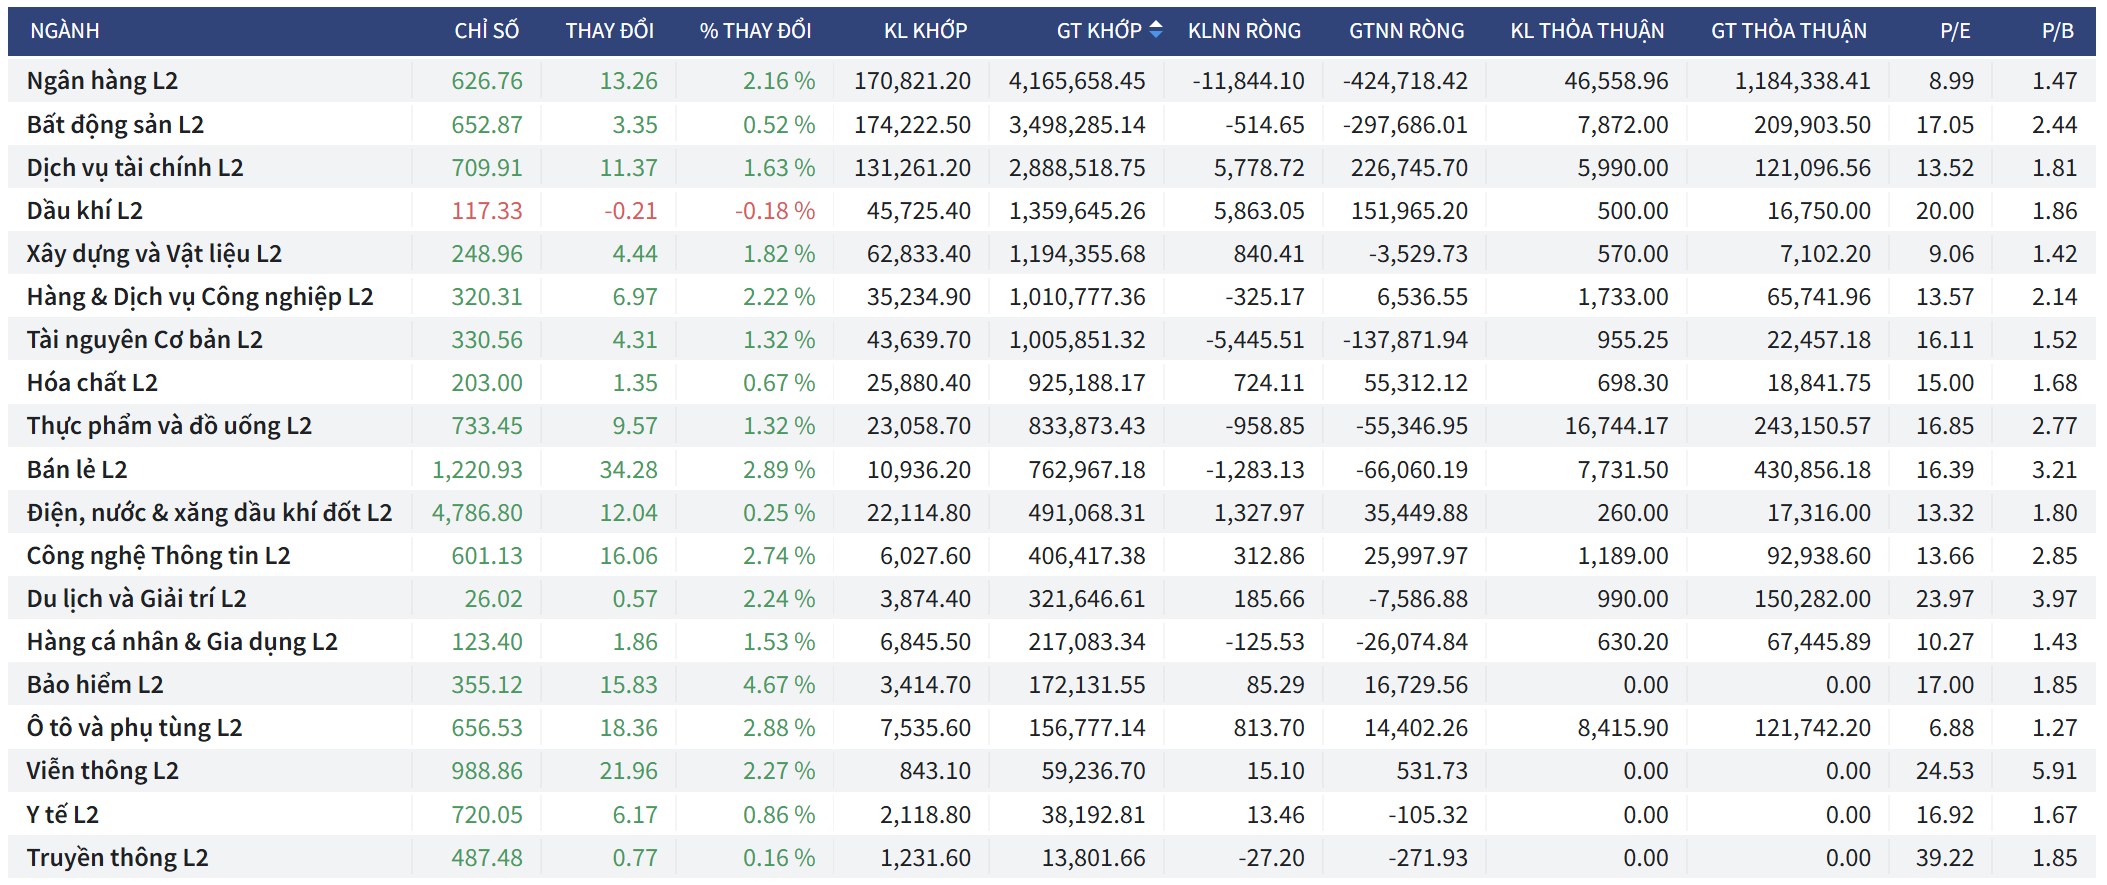Click the Bán lẻ L2 sector name
The image size is (2107, 885).
(77, 470)
